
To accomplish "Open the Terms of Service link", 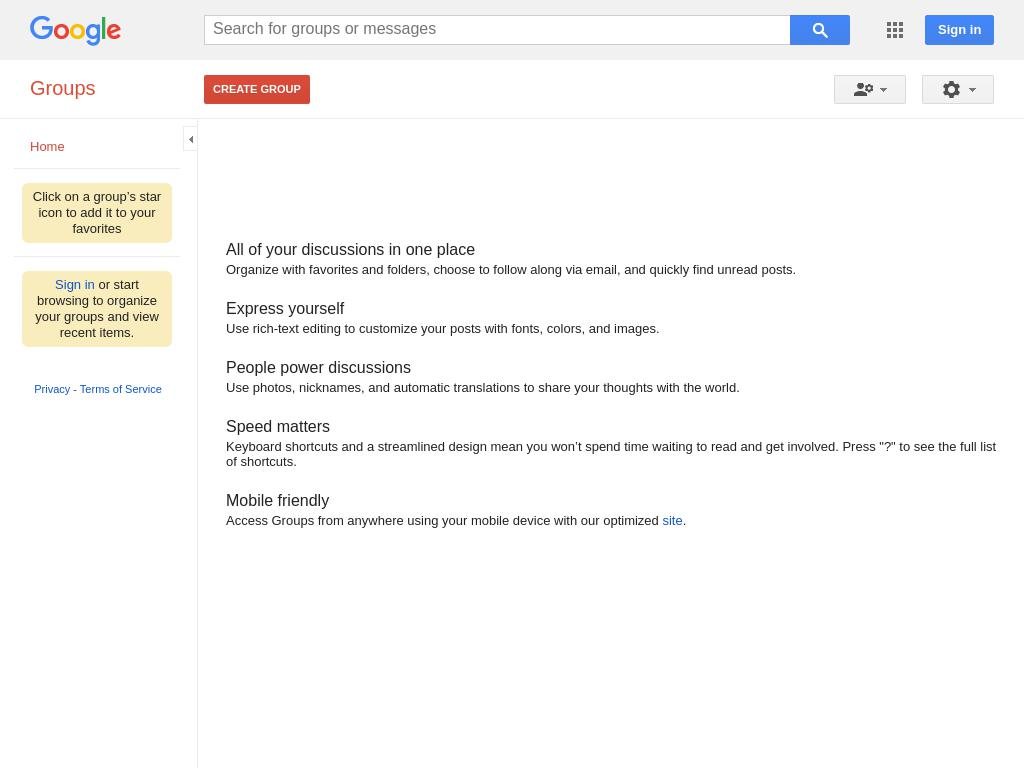I will 120,389.
